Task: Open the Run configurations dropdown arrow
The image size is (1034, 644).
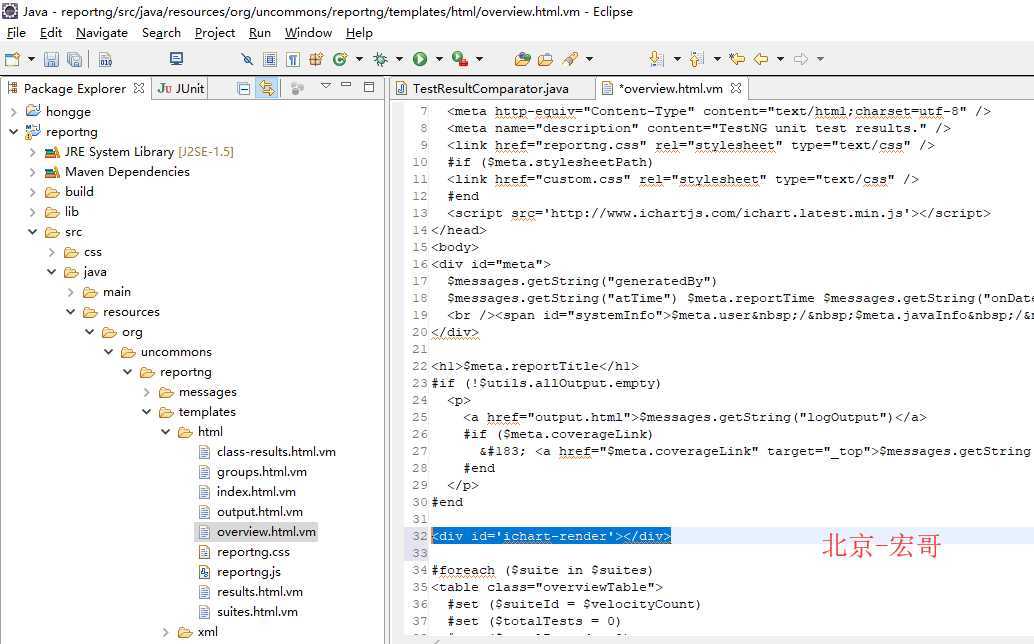Action: click(x=439, y=59)
